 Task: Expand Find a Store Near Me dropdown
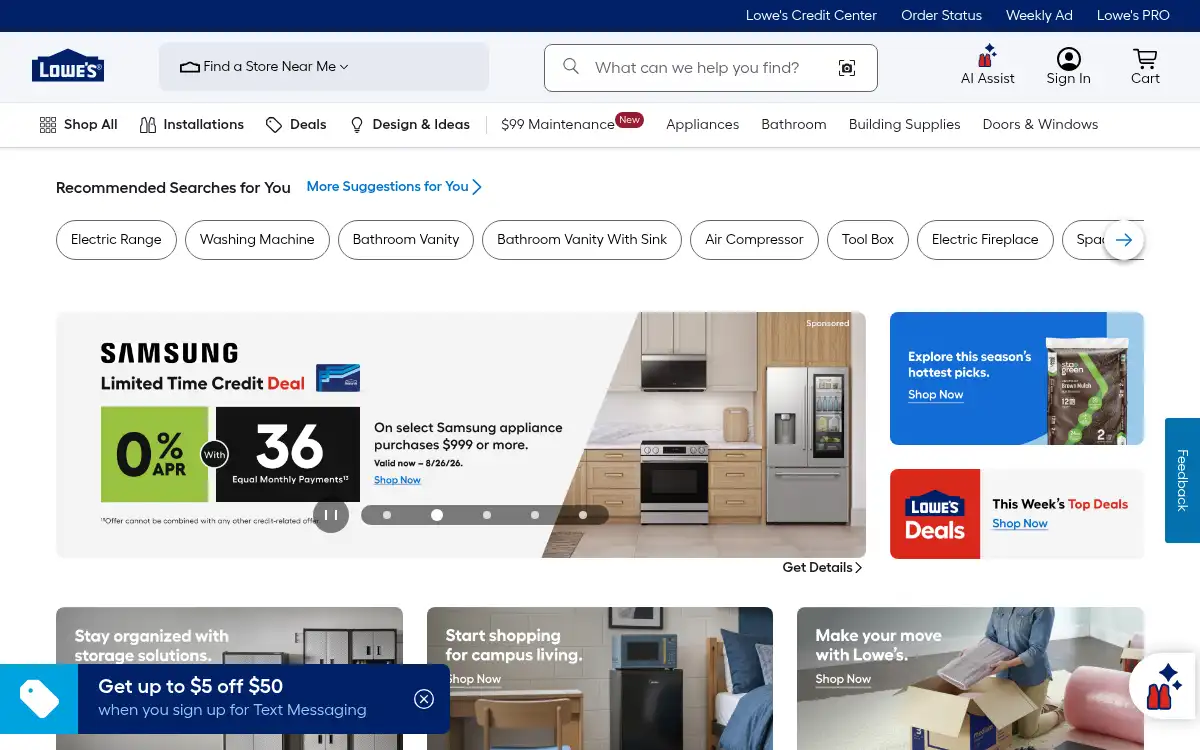coord(324,67)
